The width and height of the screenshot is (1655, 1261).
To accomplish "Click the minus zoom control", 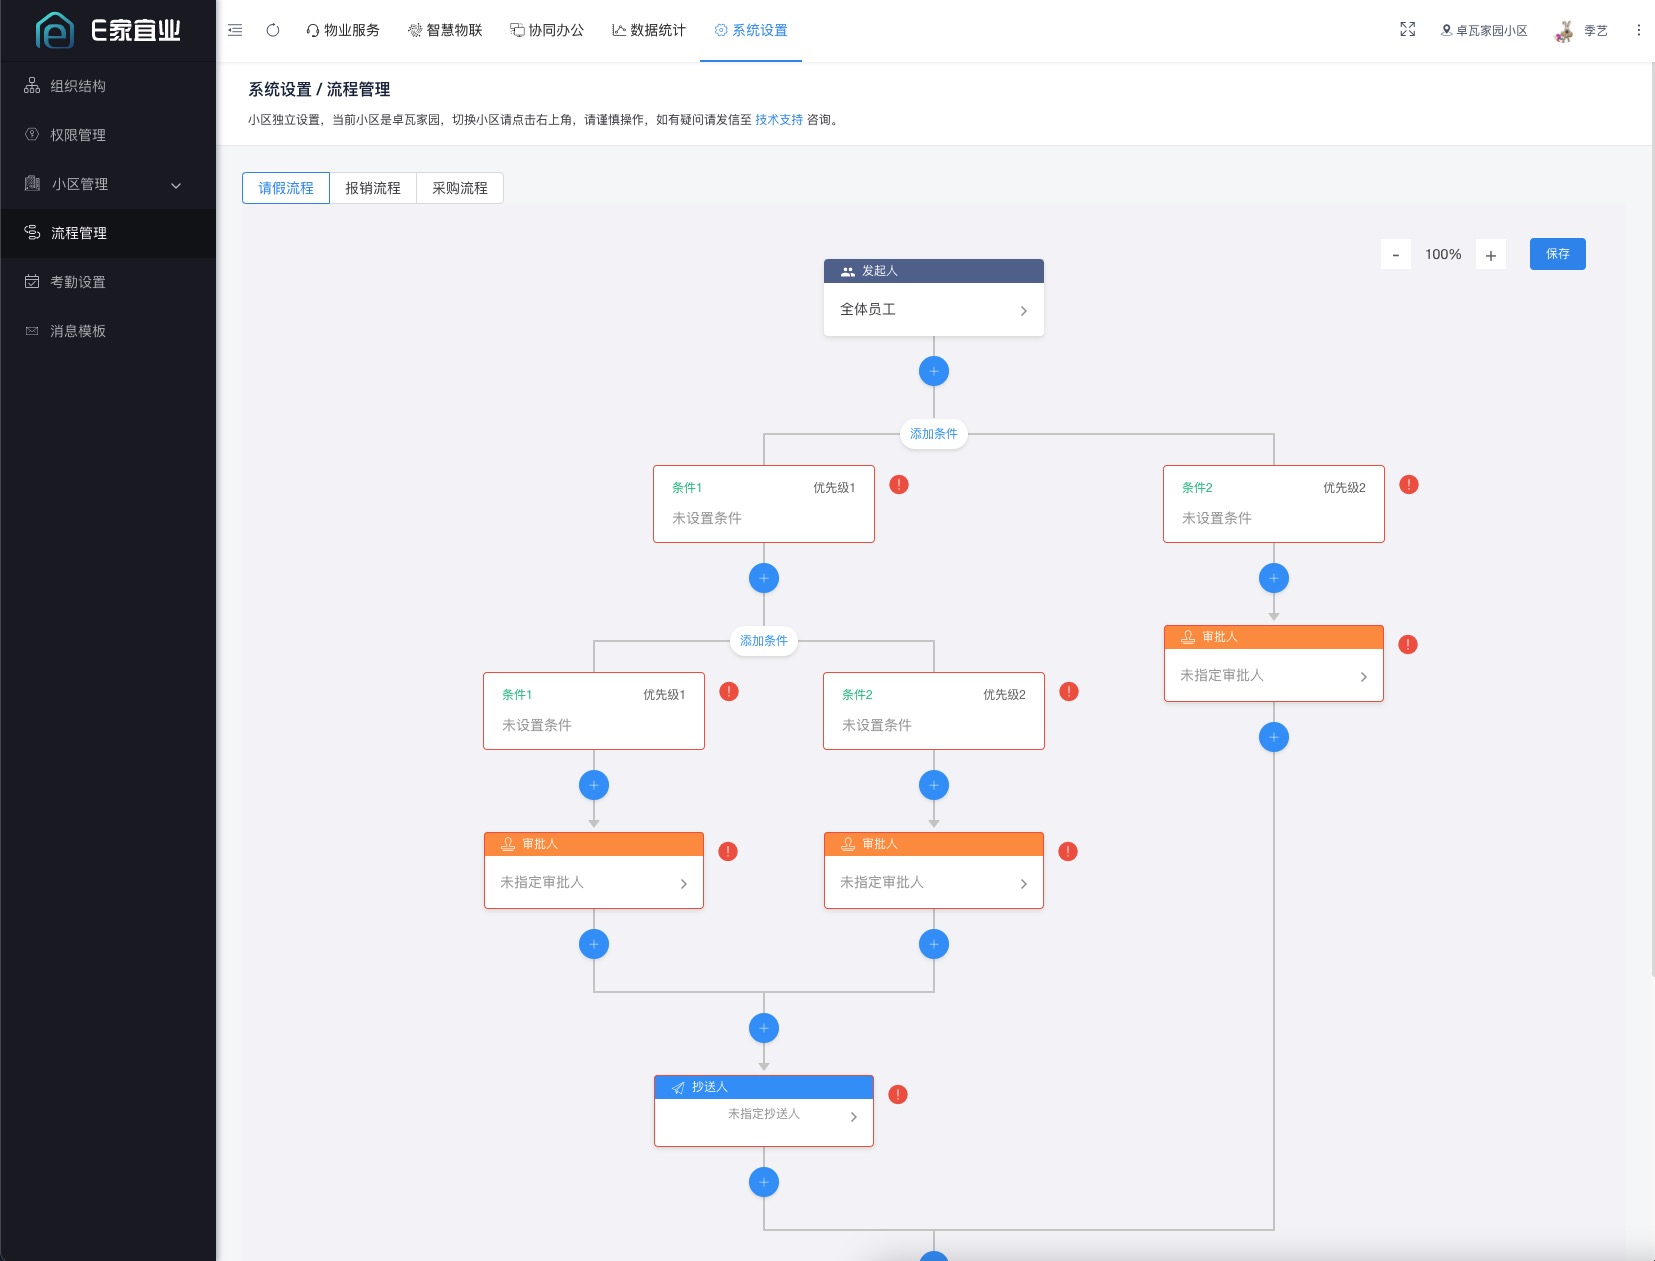I will (x=1396, y=253).
